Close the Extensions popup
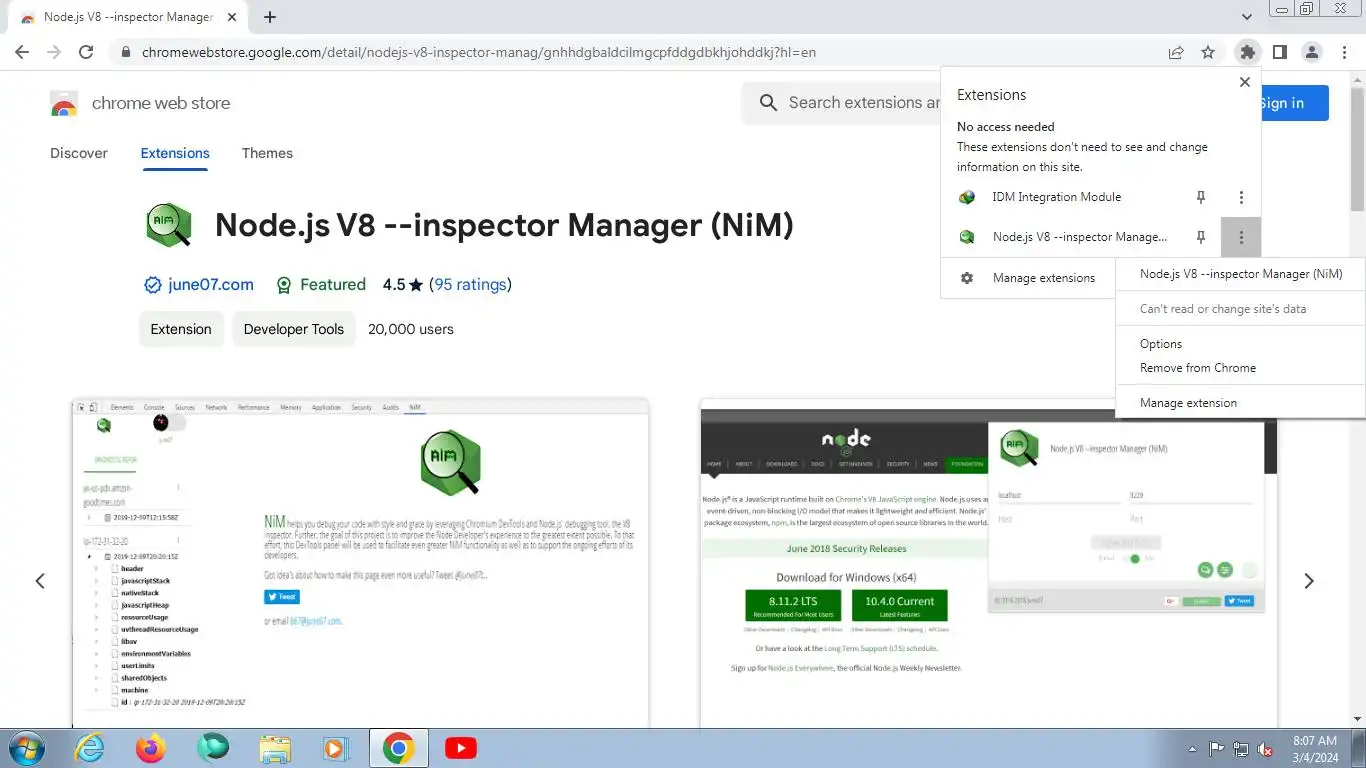The width and height of the screenshot is (1366, 768). 1244,82
